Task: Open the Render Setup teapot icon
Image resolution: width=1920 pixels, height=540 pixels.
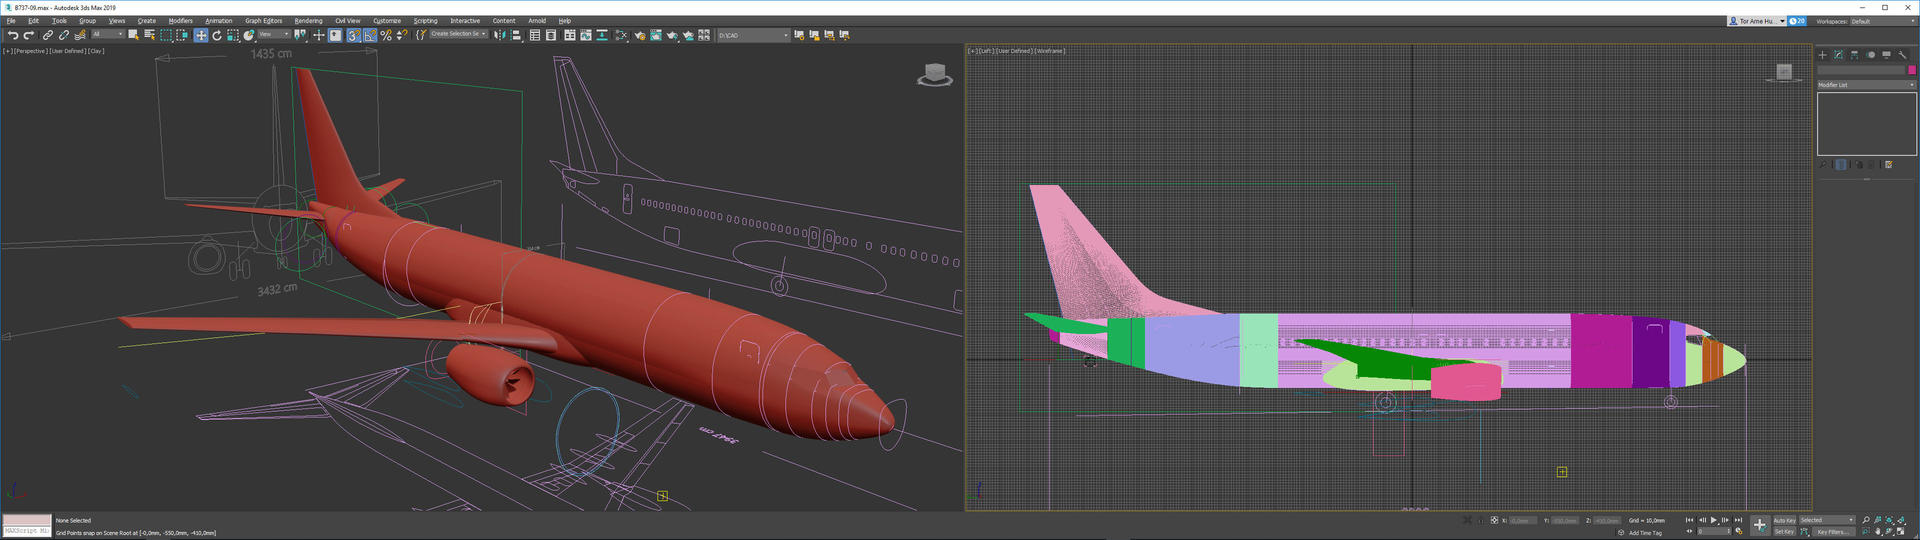Action: 640,35
